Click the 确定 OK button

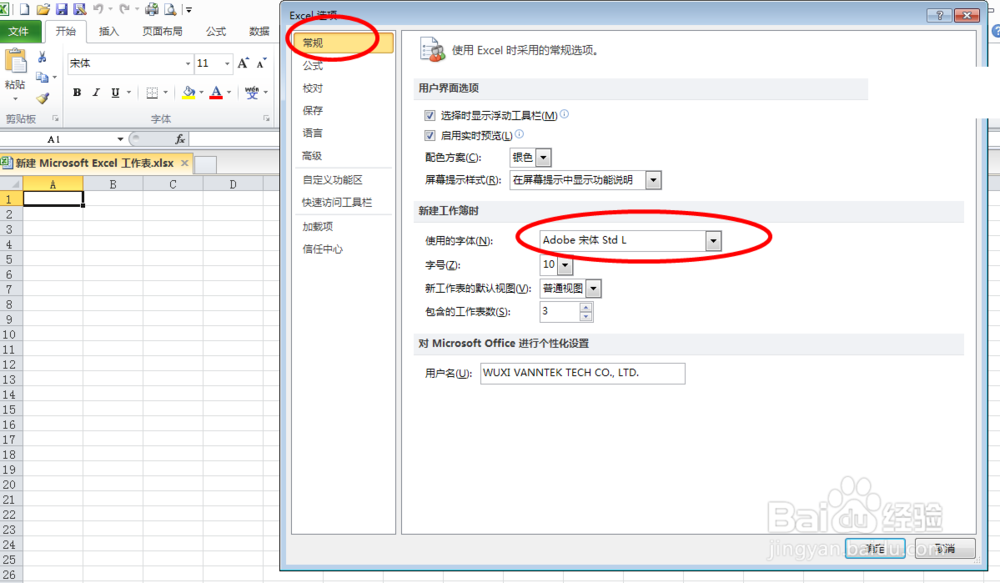(875, 548)
